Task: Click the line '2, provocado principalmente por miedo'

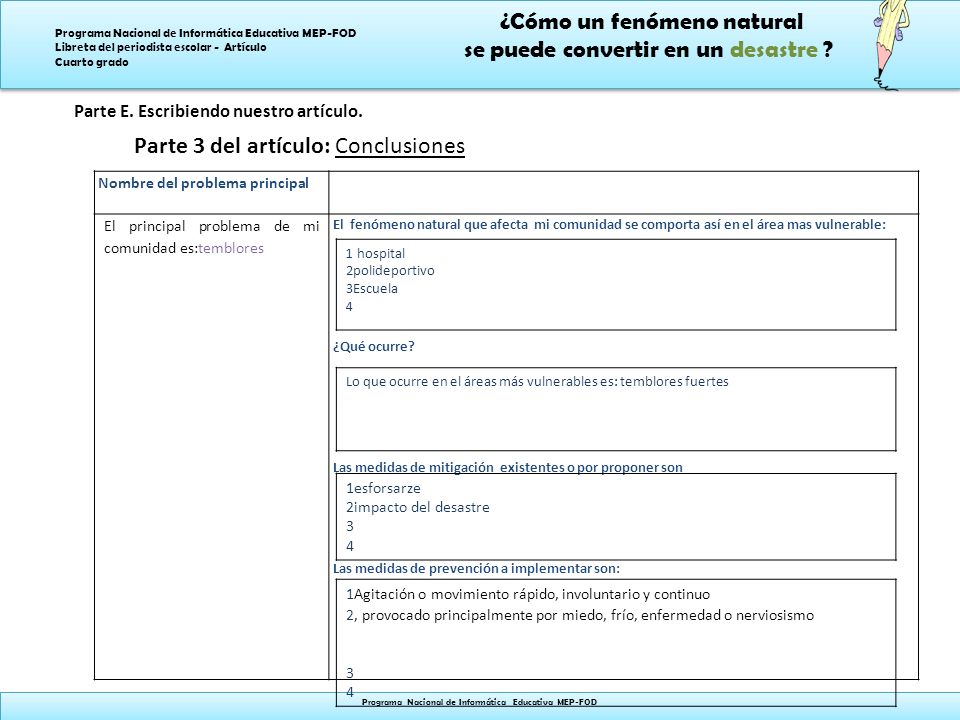Action: [580, 615]
